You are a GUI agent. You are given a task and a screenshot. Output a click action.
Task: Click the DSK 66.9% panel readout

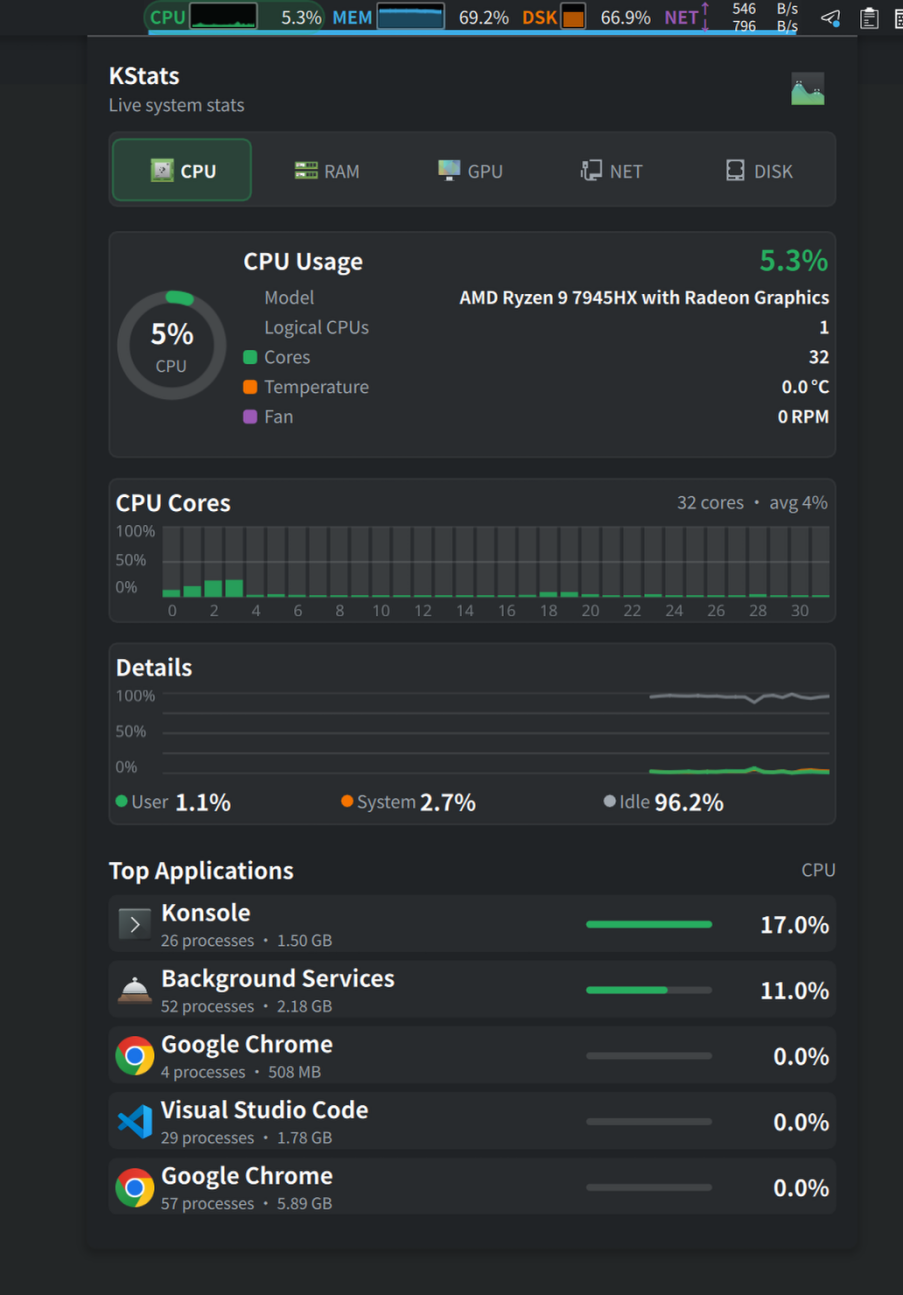pos(626,17)
